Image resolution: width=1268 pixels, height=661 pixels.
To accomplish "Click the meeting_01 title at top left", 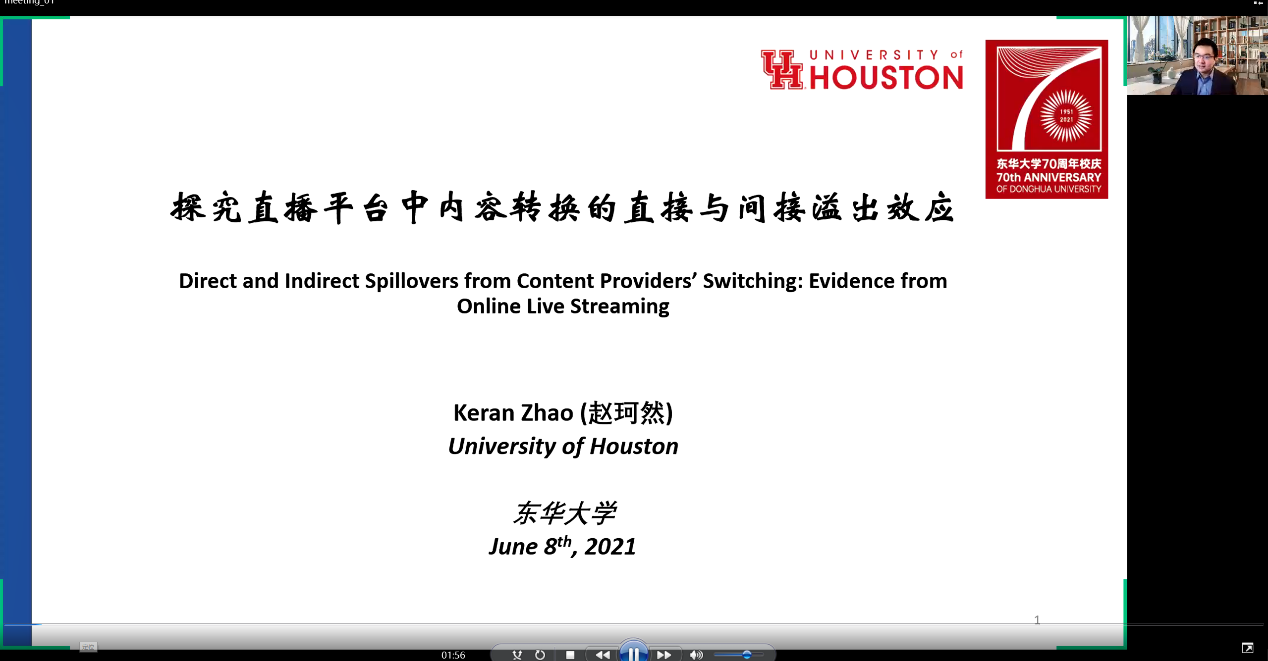I will coord(28,3).
